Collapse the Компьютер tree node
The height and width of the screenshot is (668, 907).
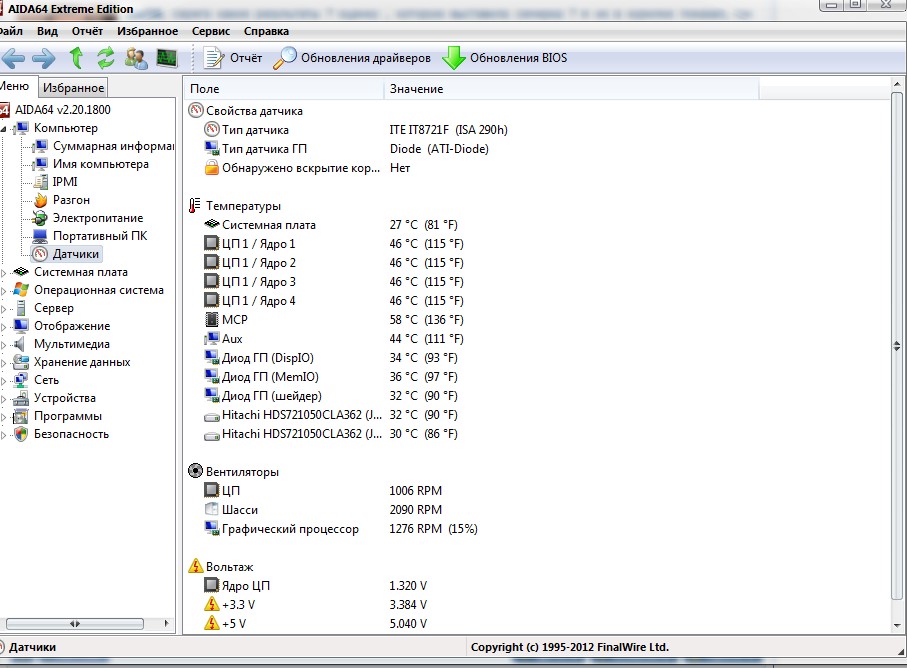[x=3, y=128]
